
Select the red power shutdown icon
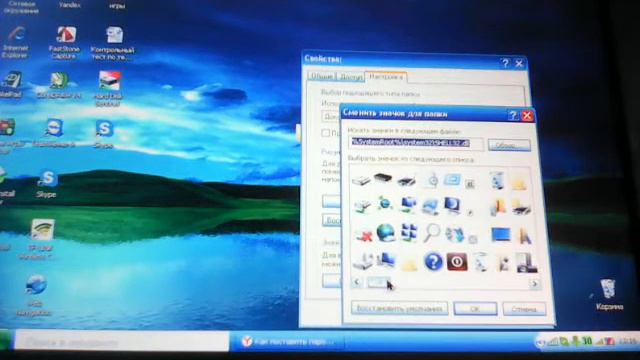(x=457, y=261)
